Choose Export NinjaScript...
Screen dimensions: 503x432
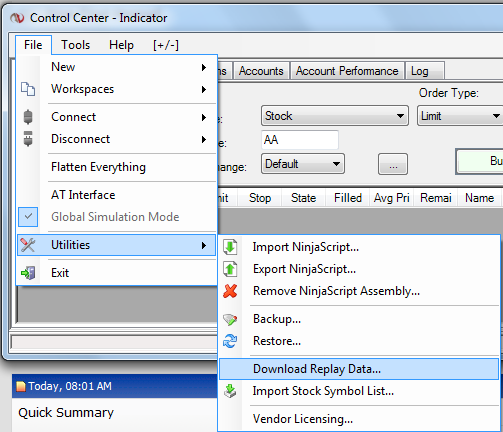[359, 269]
